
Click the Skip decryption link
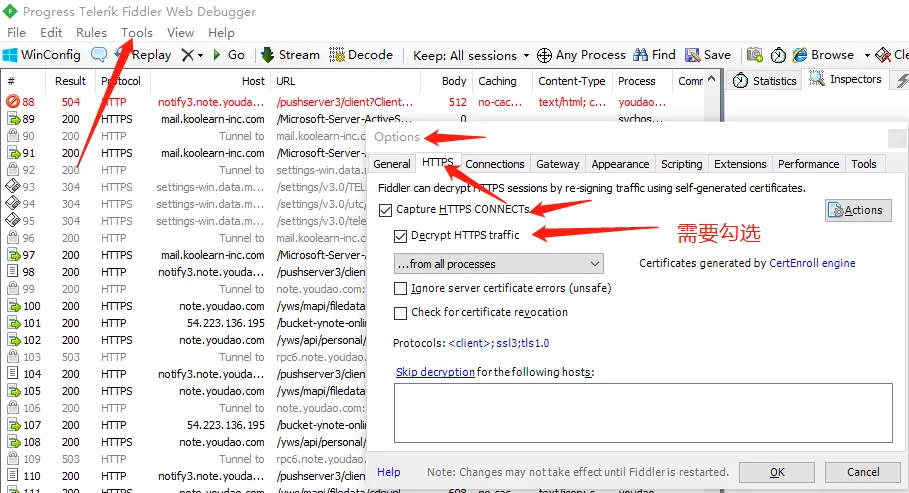point(435,372)
